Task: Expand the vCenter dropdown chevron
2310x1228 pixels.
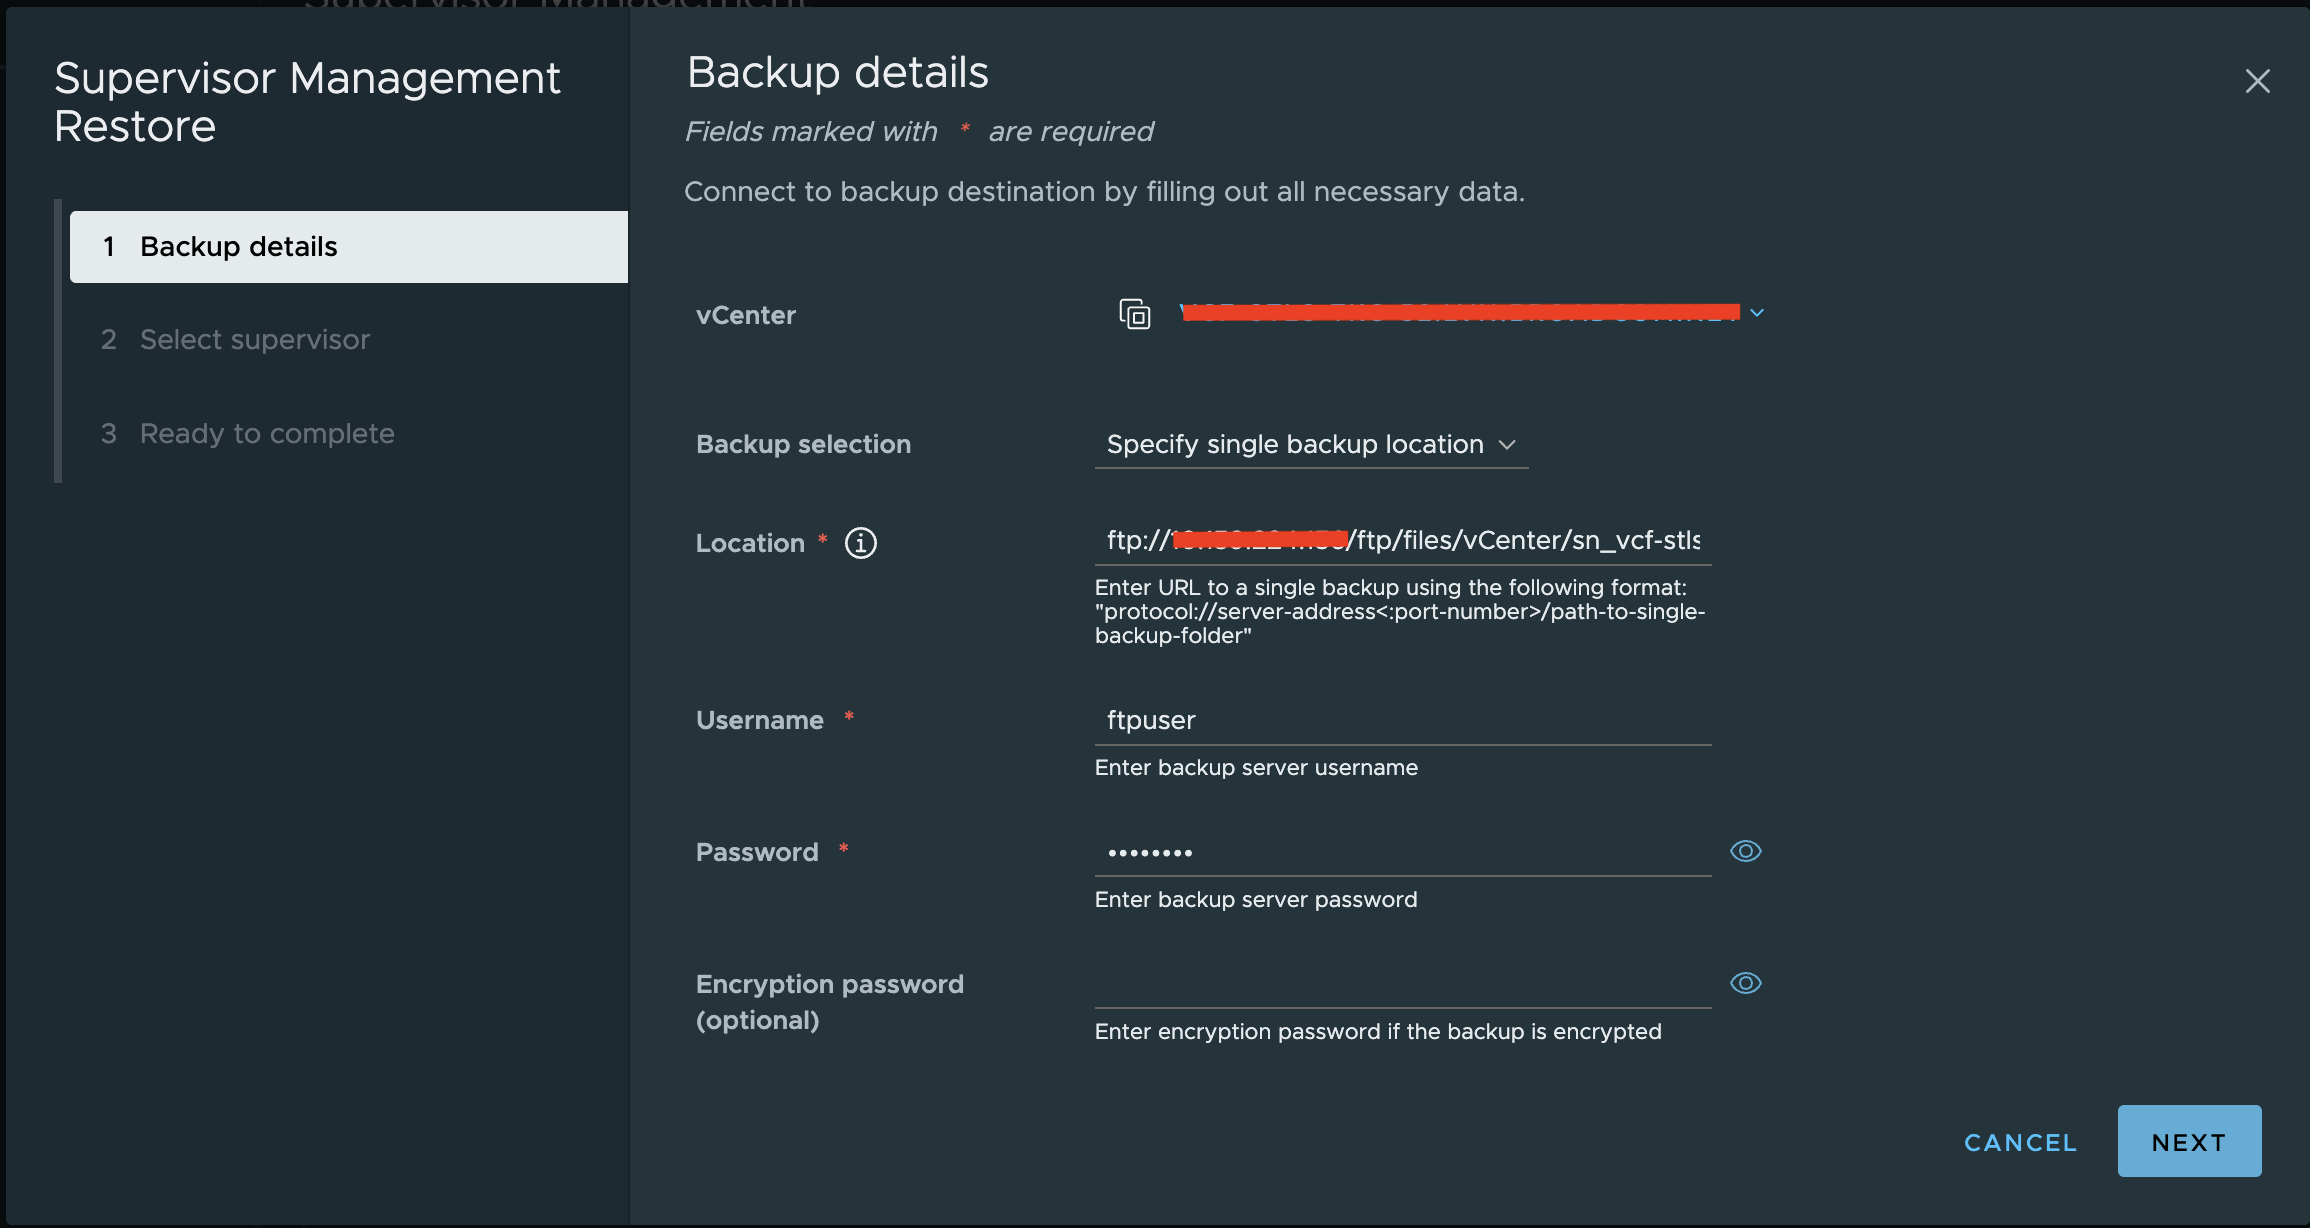Action: (x=1757, y=313)
